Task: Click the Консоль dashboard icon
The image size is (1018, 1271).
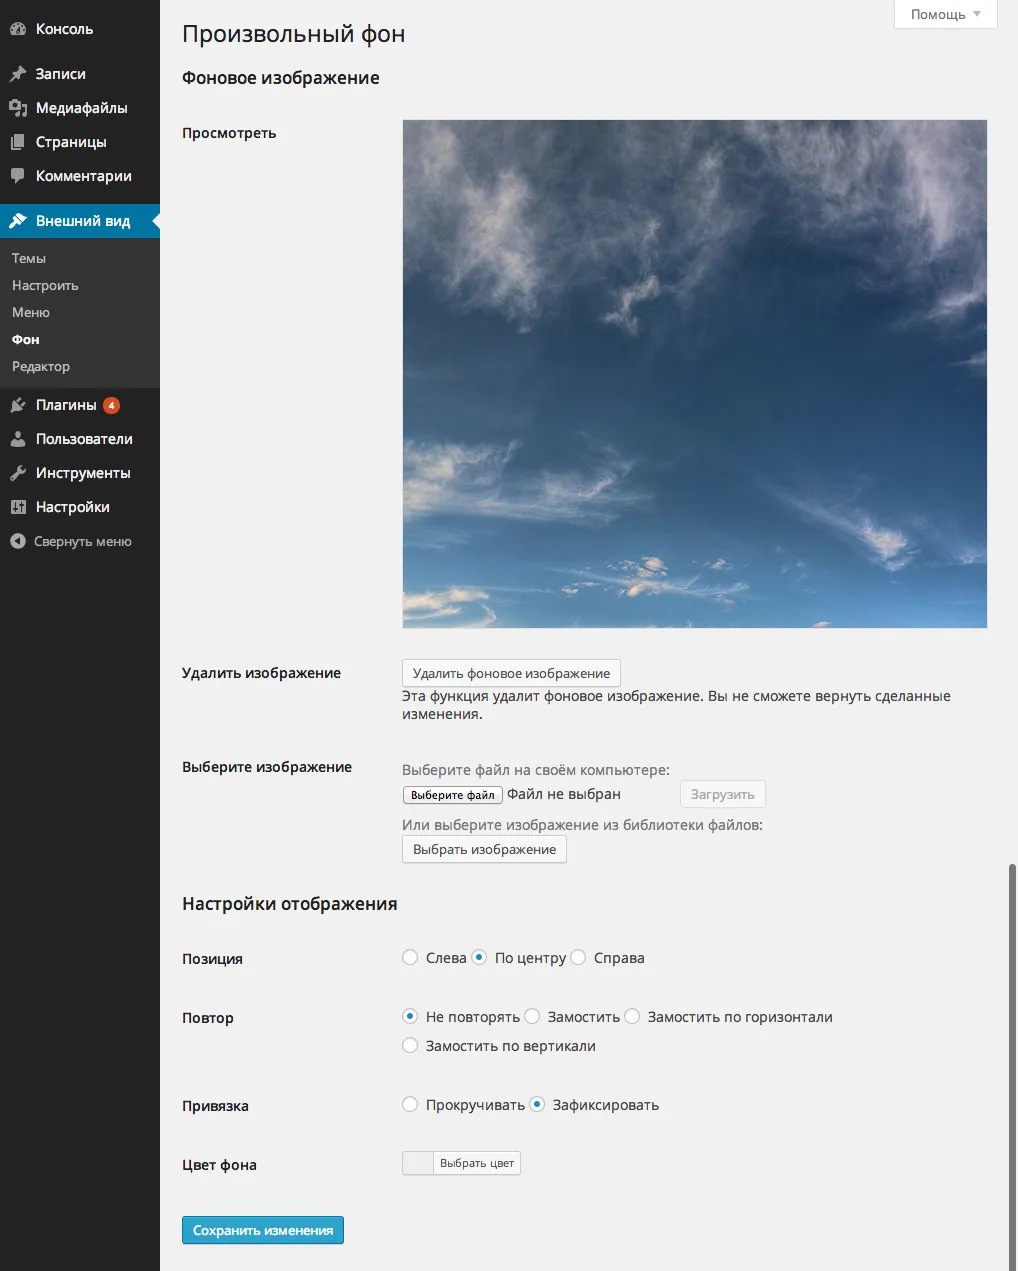Action: tap(18, 29)
